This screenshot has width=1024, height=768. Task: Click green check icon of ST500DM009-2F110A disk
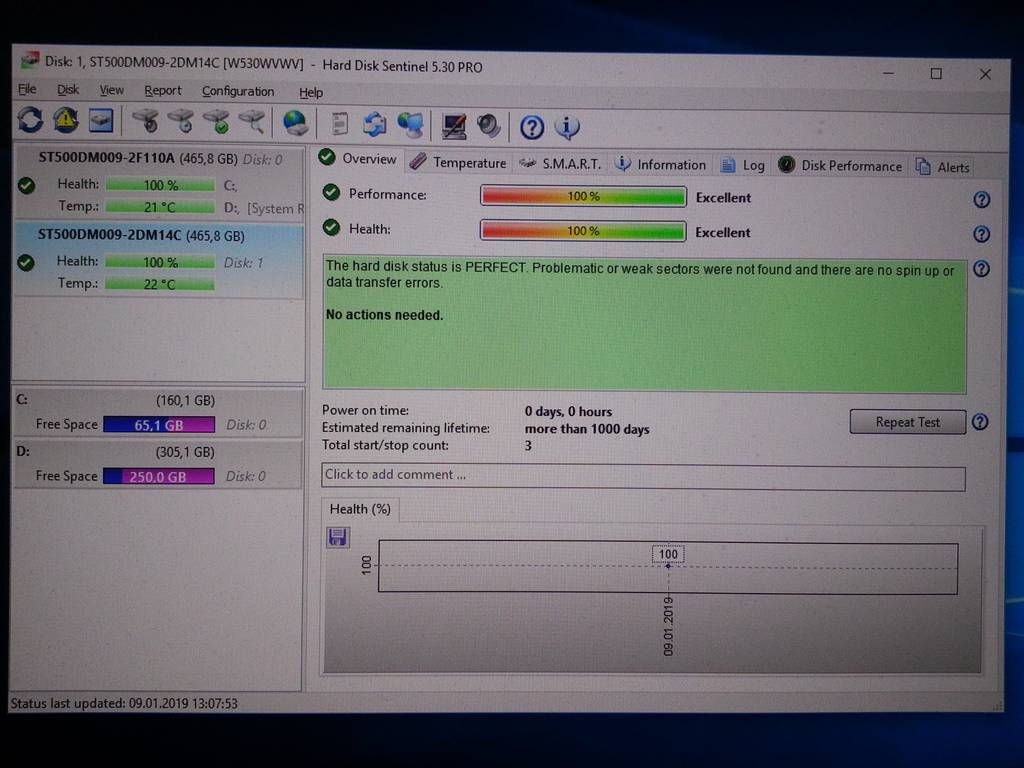(x=26, y=185)
